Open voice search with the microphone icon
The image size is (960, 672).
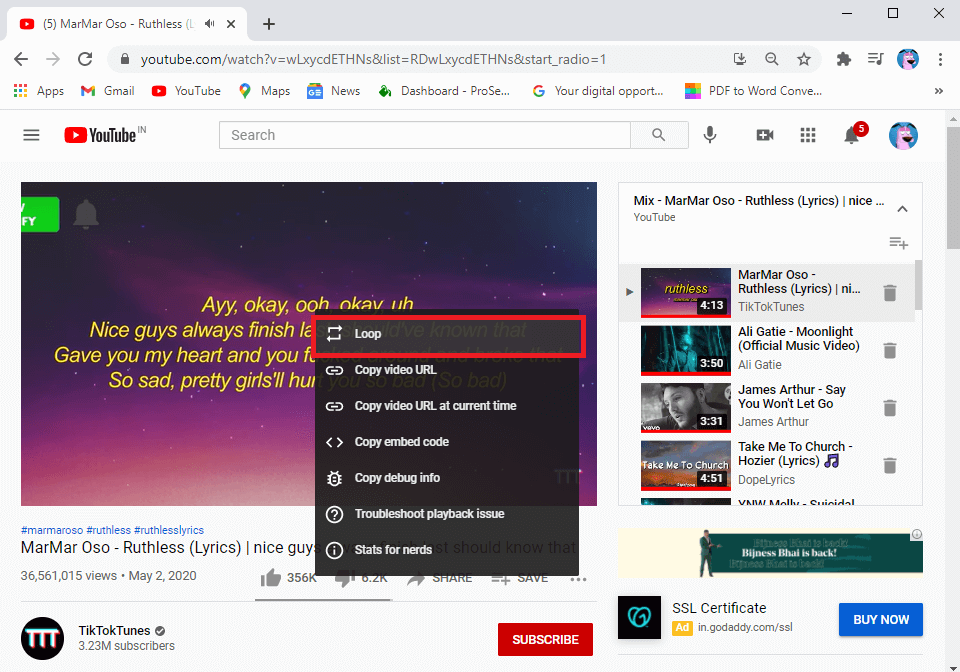710,135
